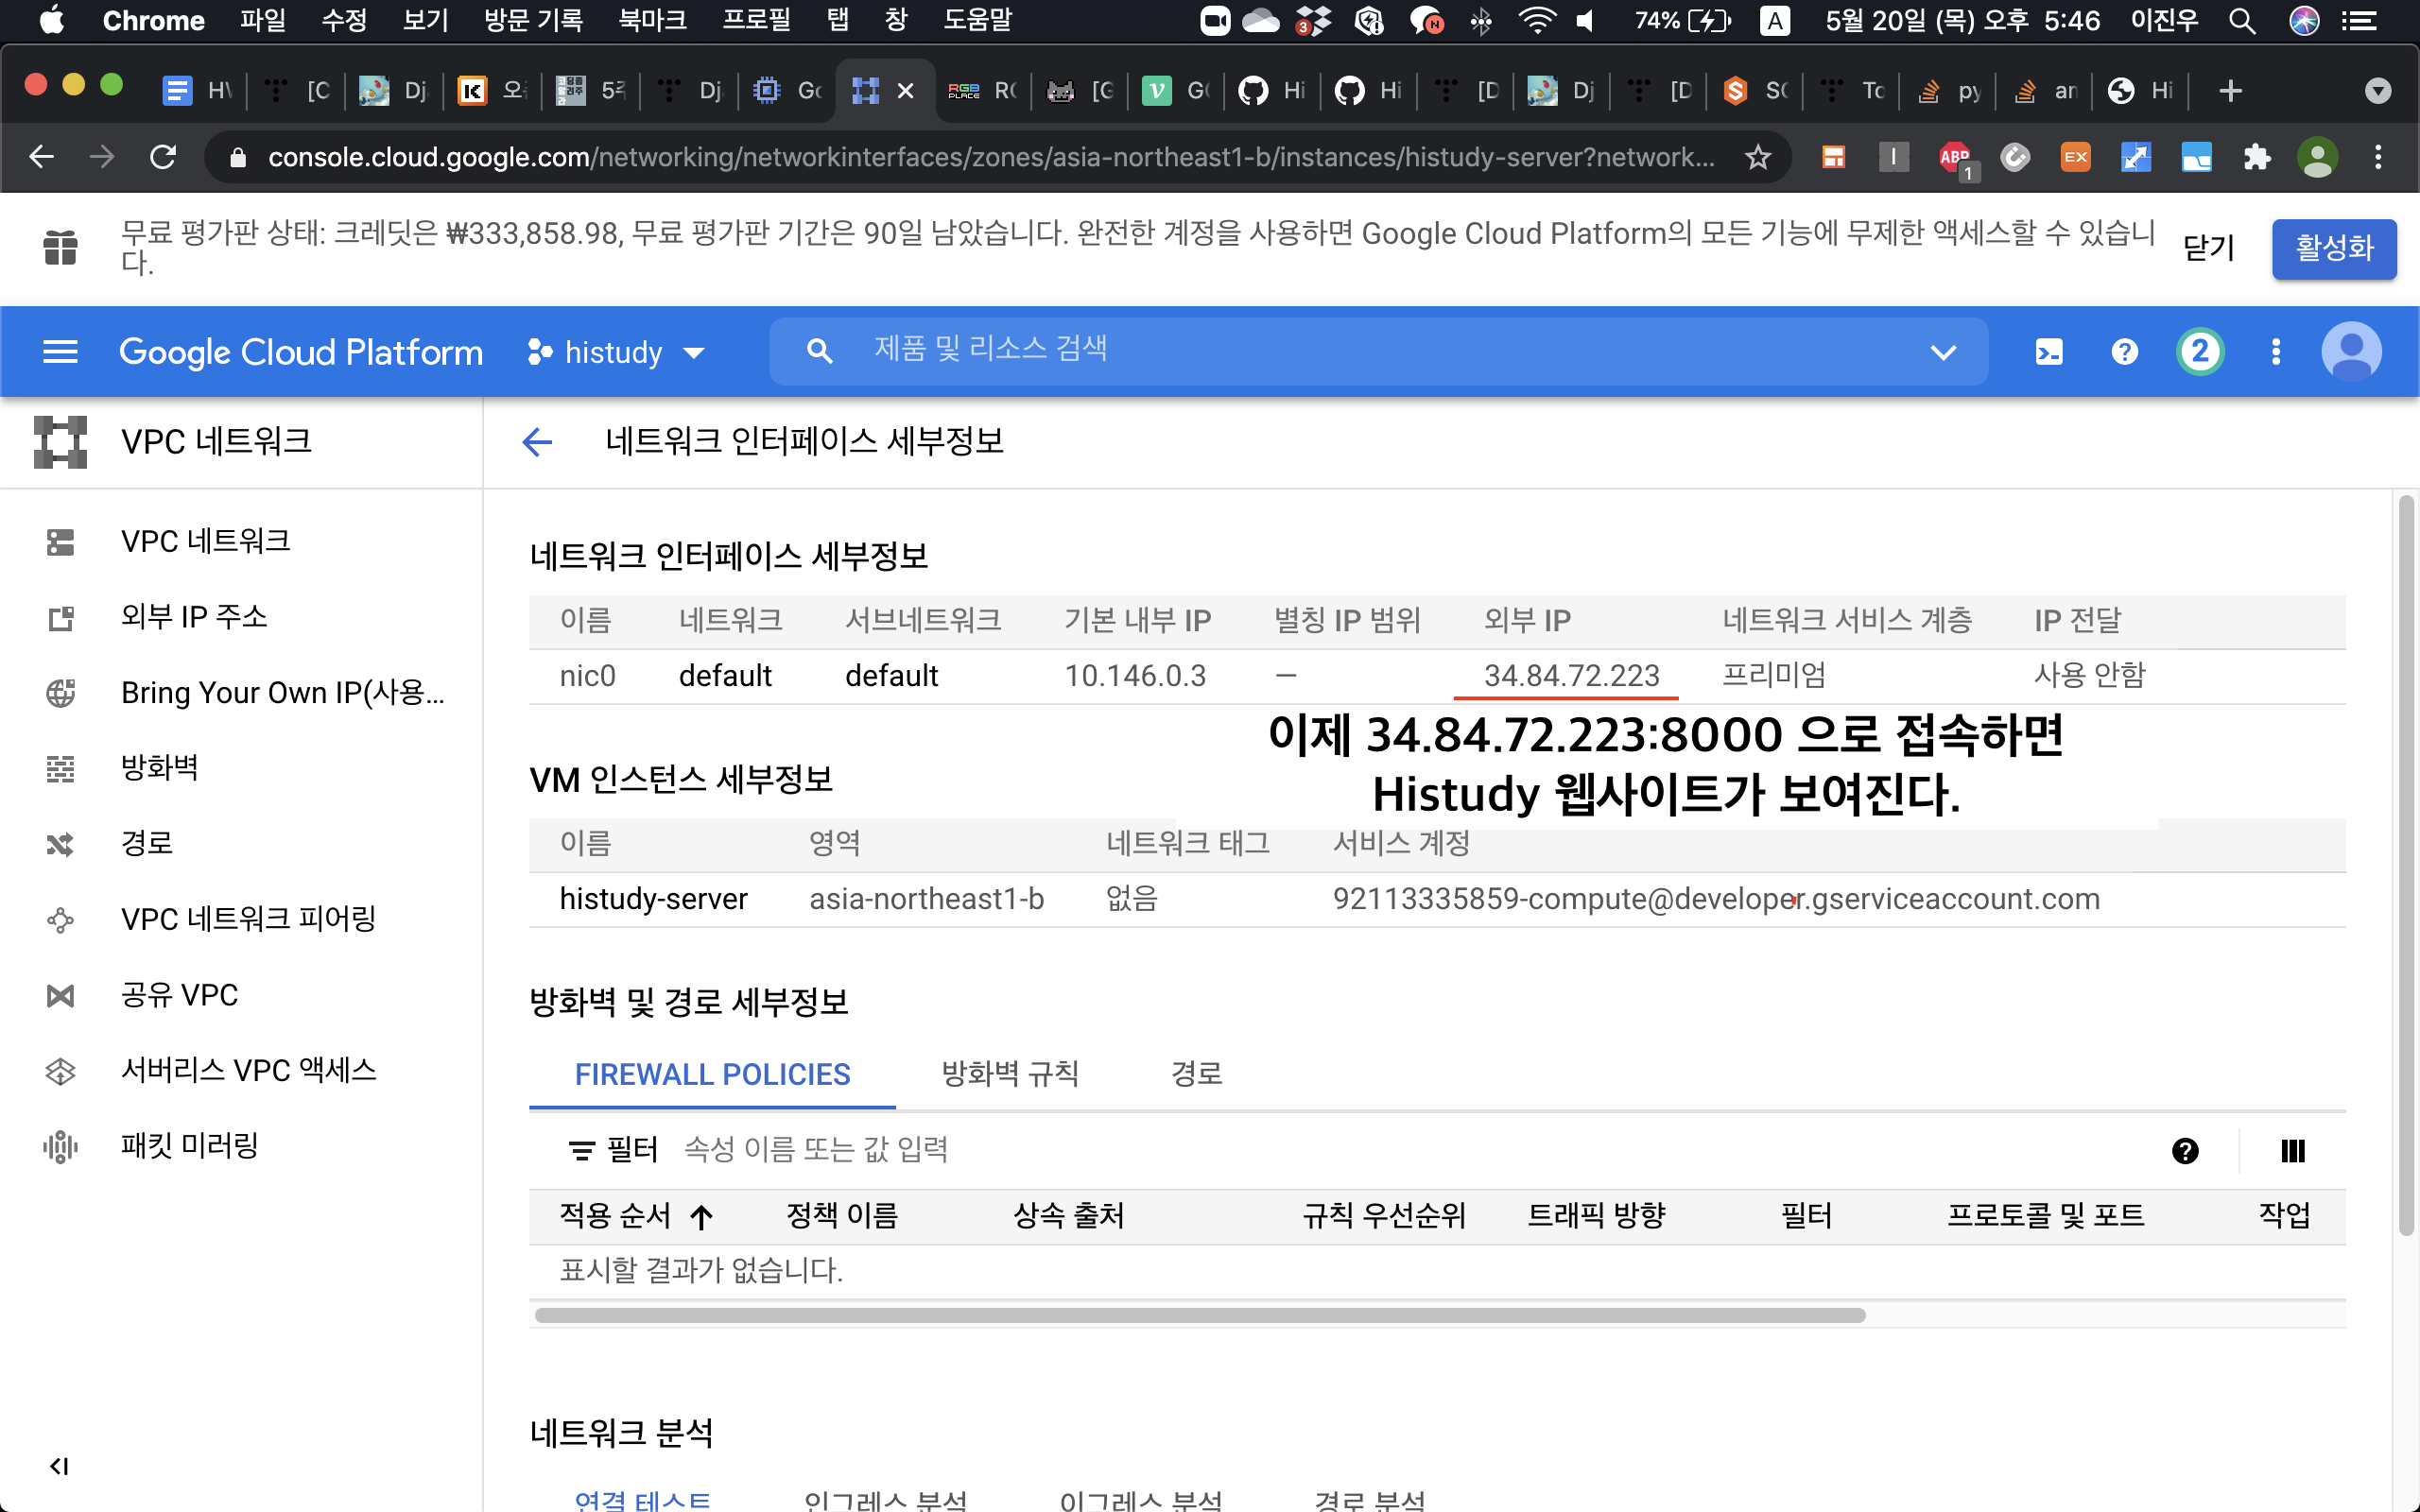Expand the histudy project selector

[x=617, y=352]
